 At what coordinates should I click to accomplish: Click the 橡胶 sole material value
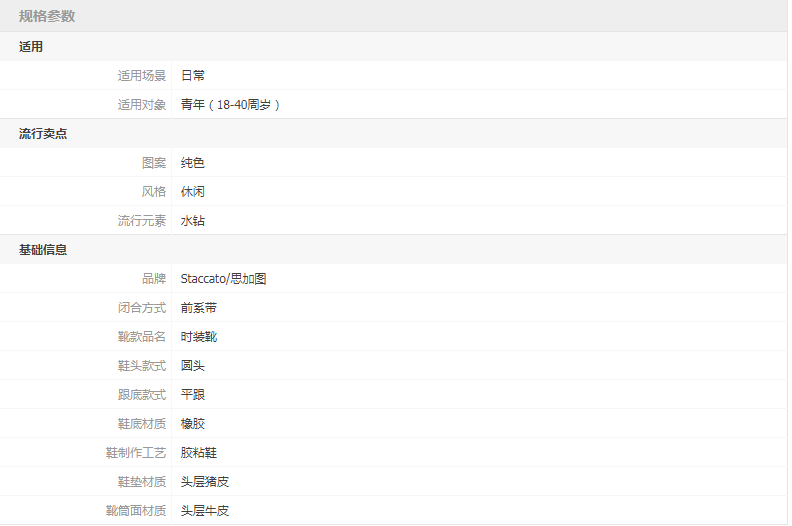point(193,424)
